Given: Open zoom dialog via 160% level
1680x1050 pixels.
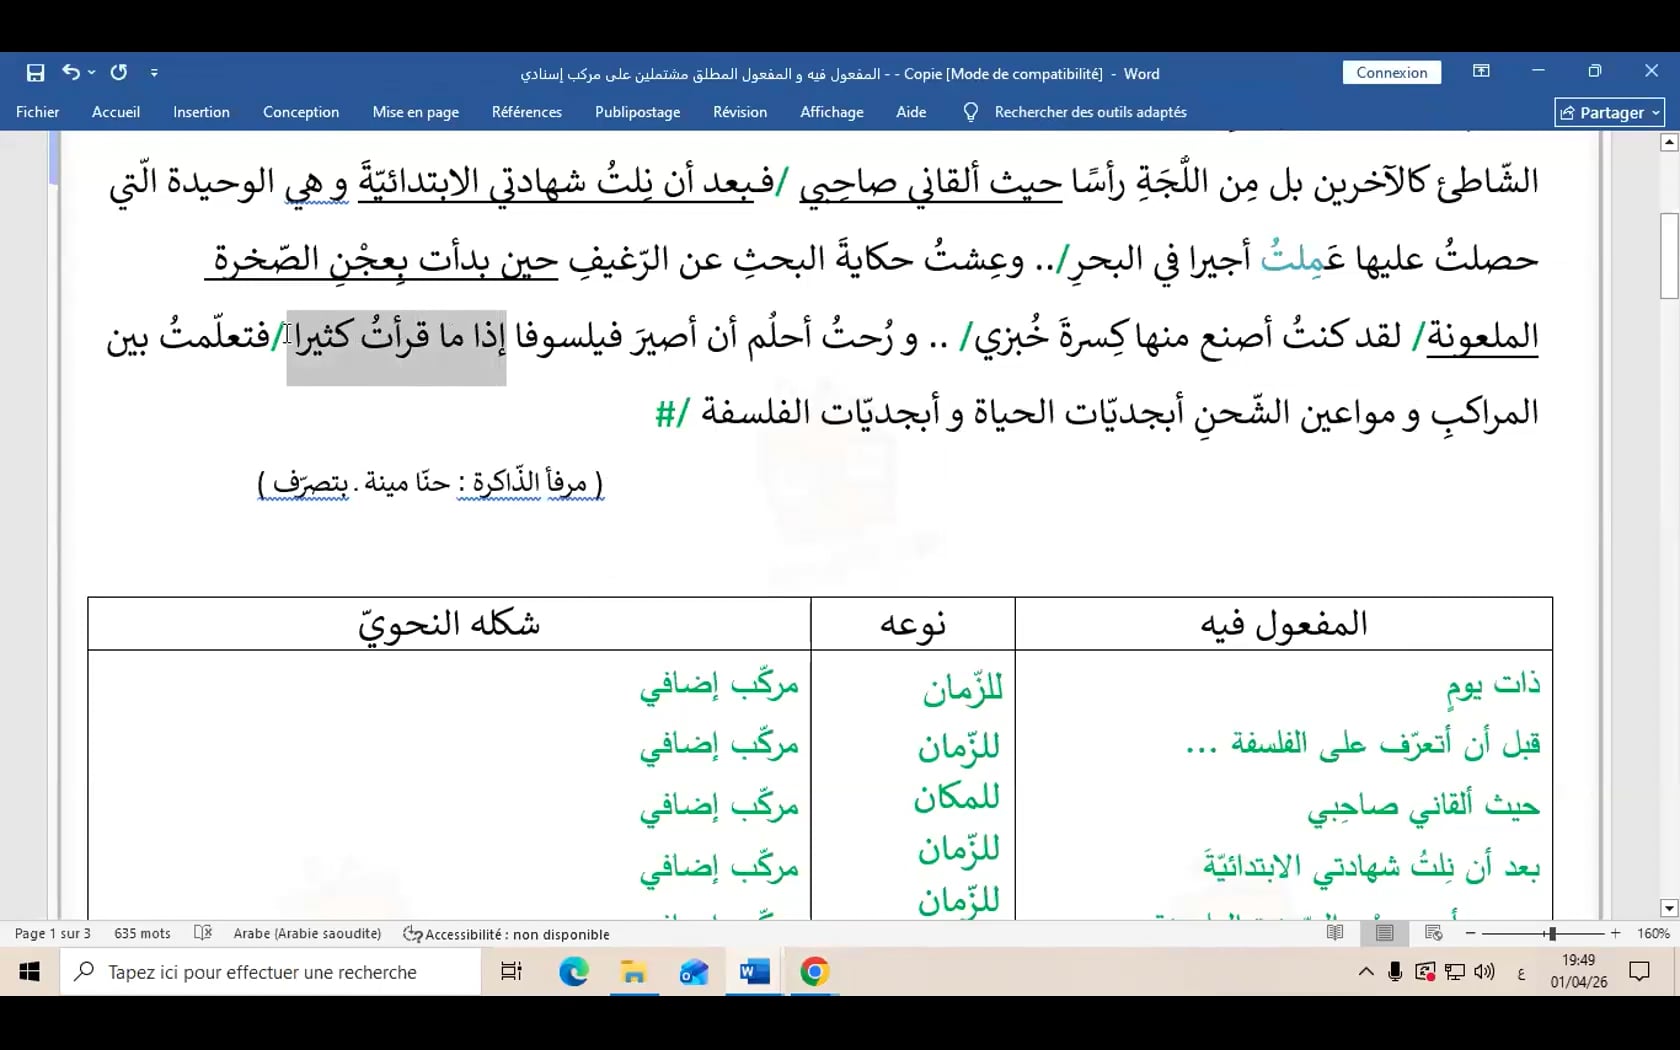Looking at the screenshot, I should click(x=1653, y=934).
